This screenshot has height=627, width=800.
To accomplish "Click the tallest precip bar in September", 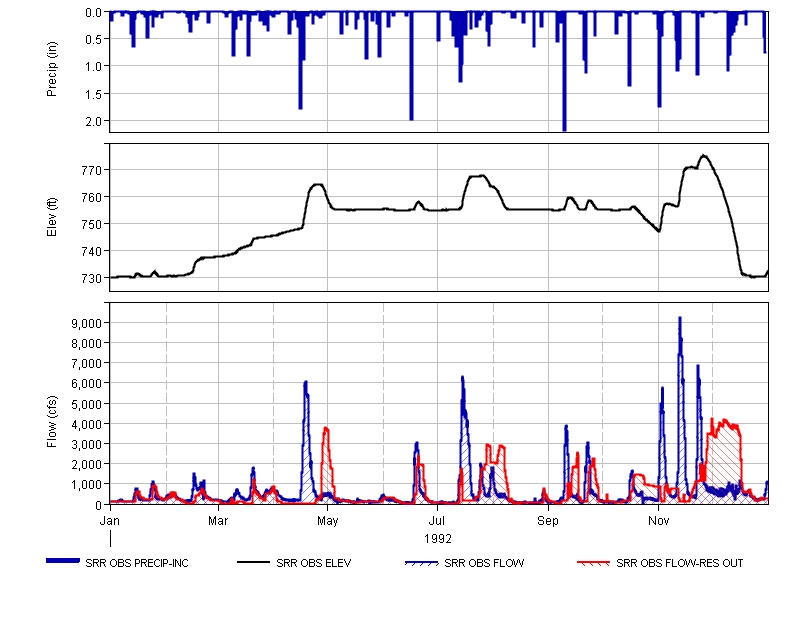I will 564,71.
